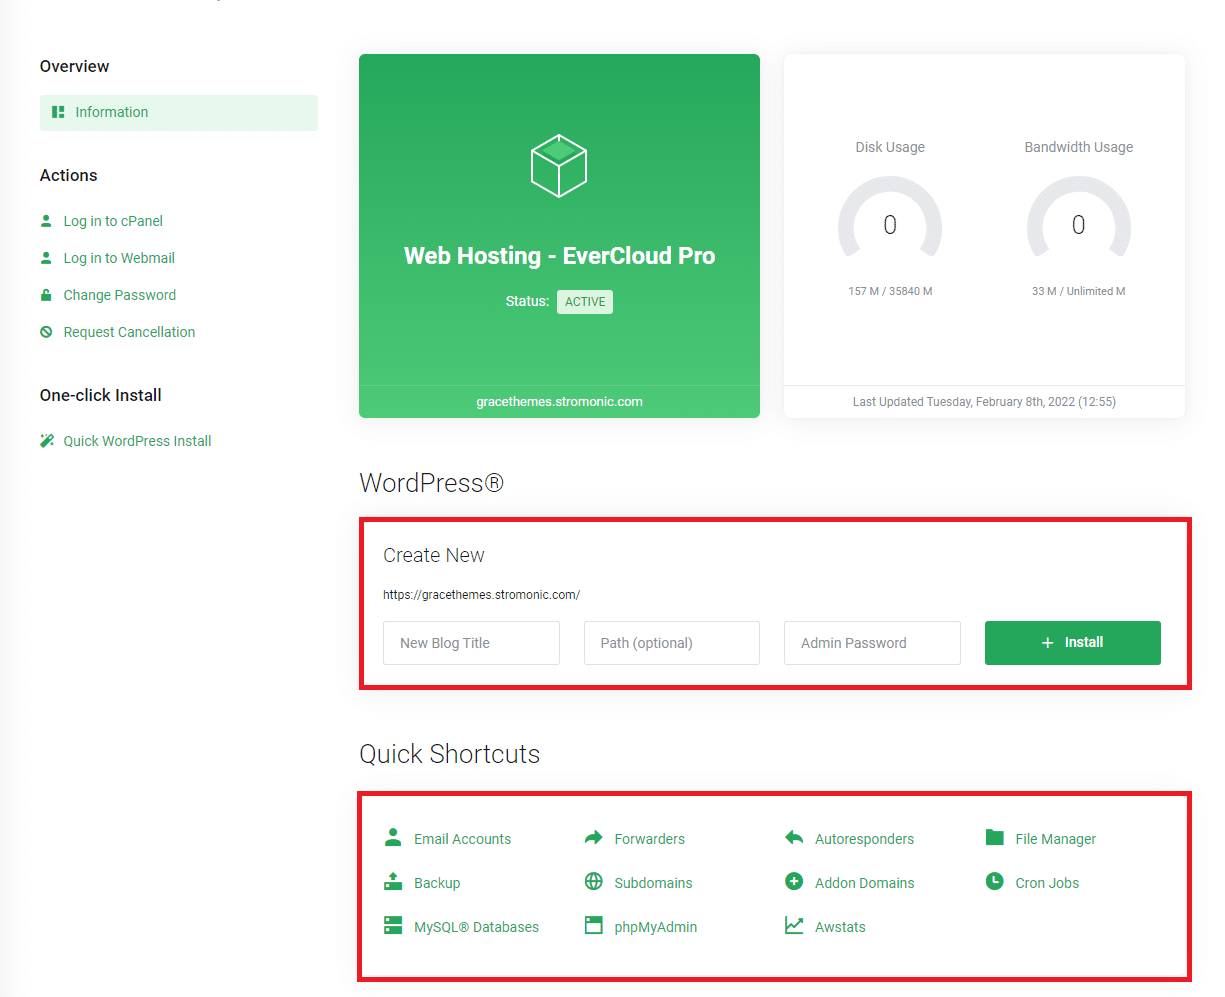The width and height of the screenshot is (1225, 997).
Task: Click gracethemes.stromonic.com domain on green card
Action: [x=560, y=402]
